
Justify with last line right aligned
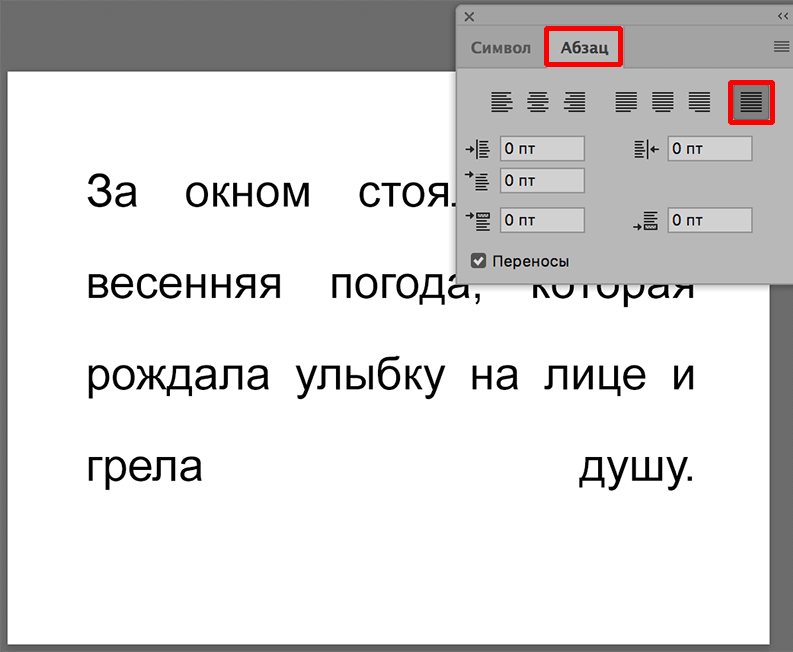699,102
